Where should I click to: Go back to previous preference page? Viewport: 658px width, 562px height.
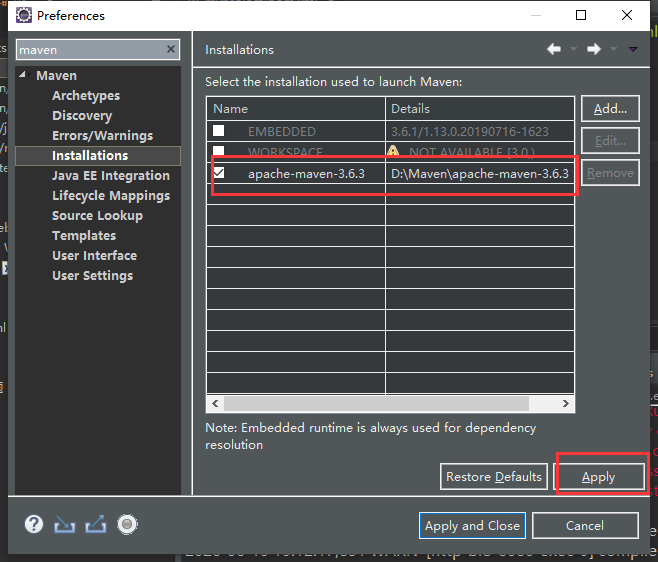click(554, 49)
